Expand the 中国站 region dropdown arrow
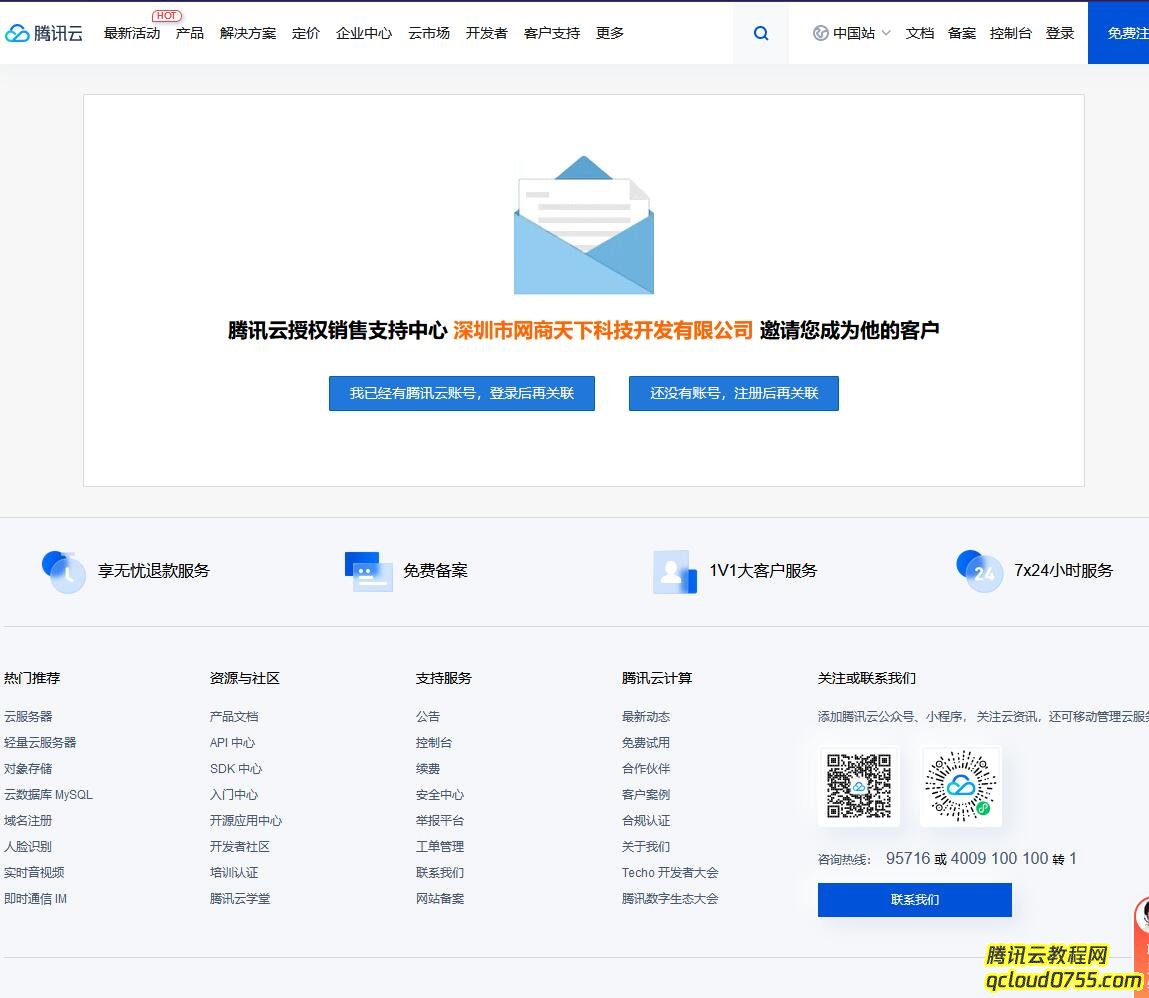This screenshot has height=998, width=1149. (x=886, y=33)
